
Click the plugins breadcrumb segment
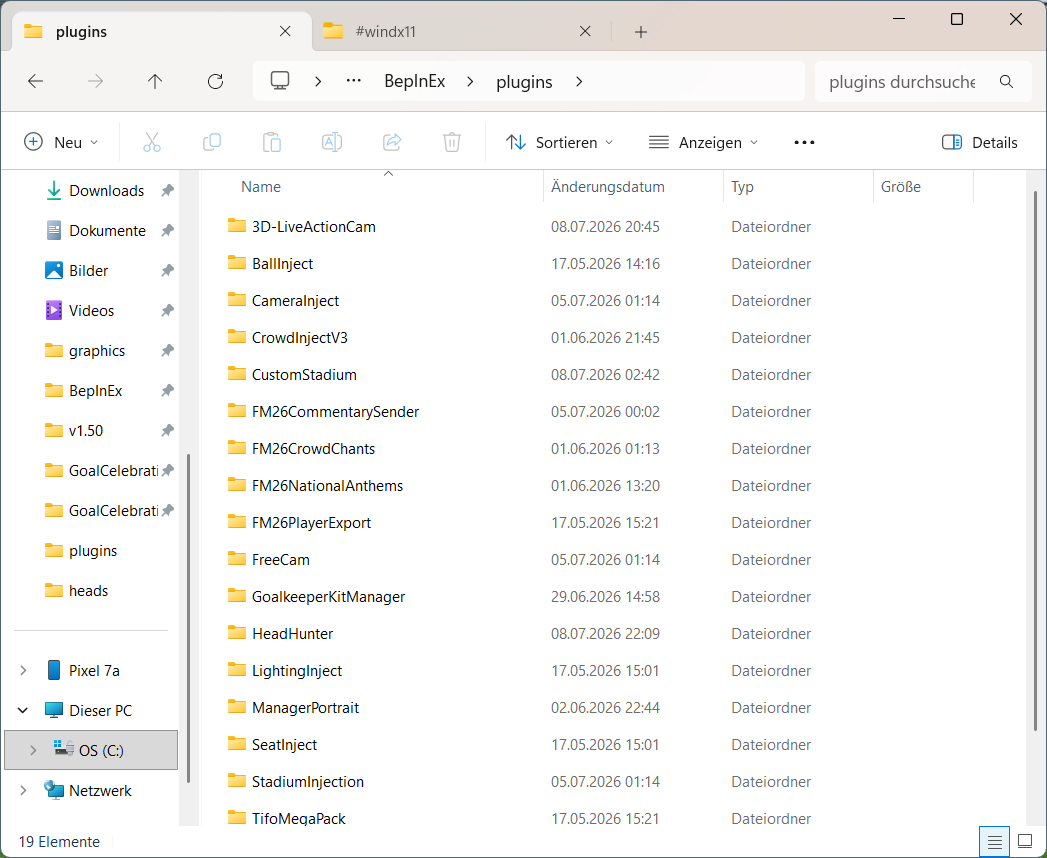524,82
